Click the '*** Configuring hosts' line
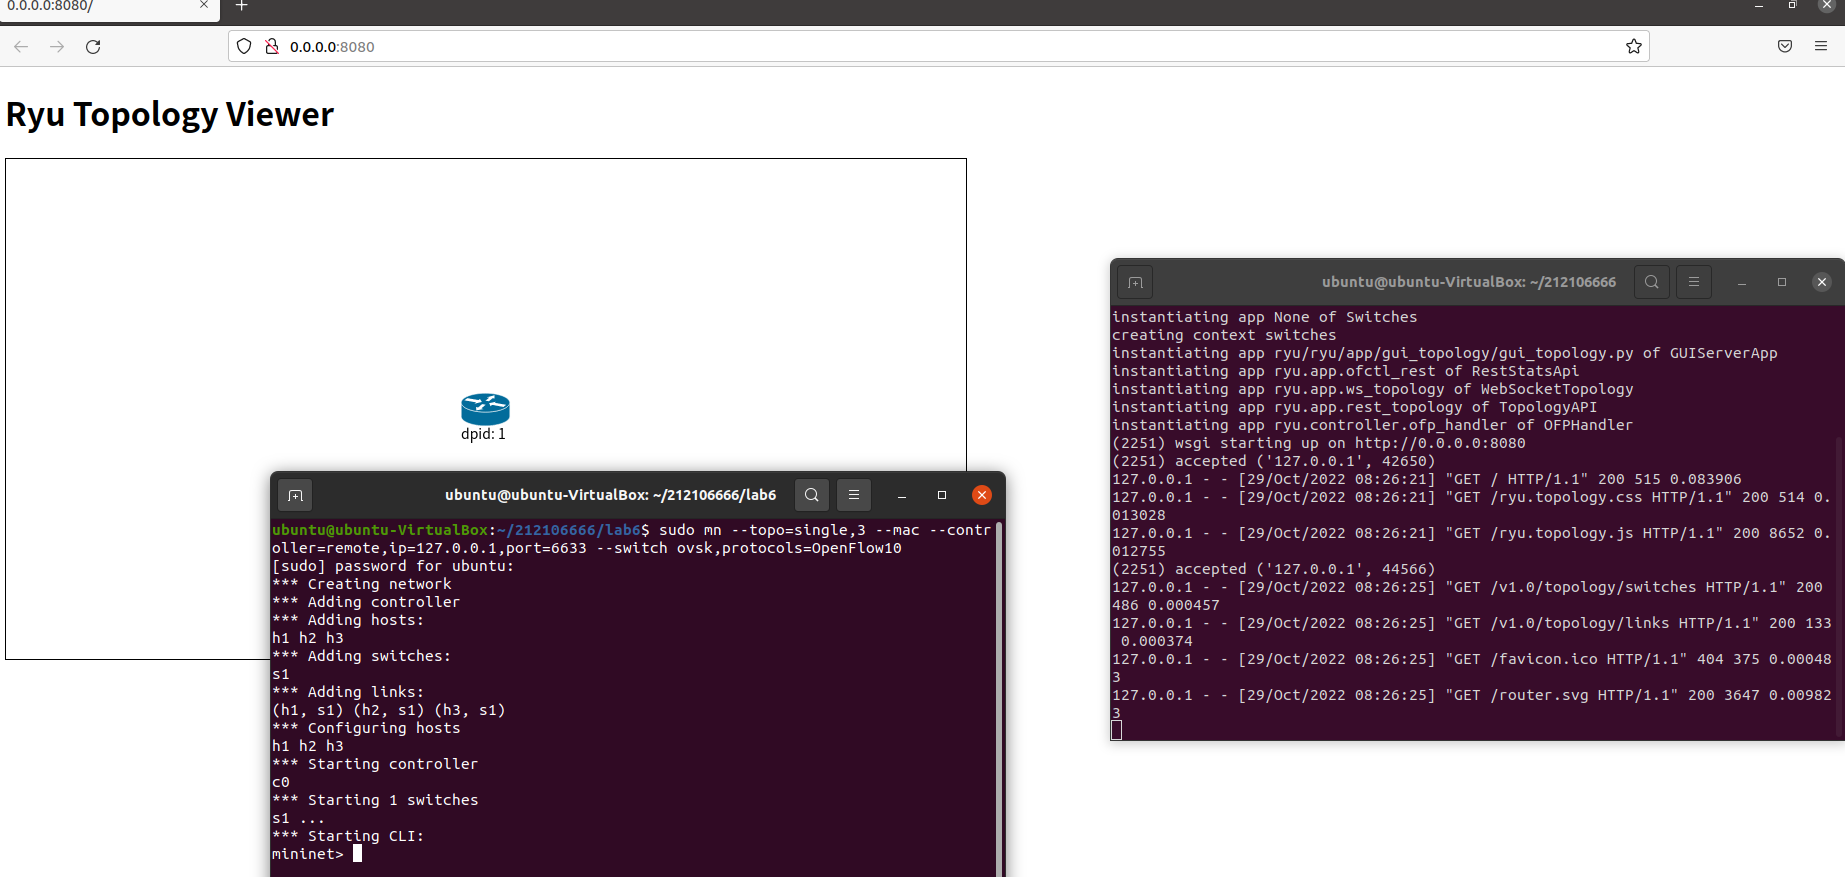 (x=366, y=728)
